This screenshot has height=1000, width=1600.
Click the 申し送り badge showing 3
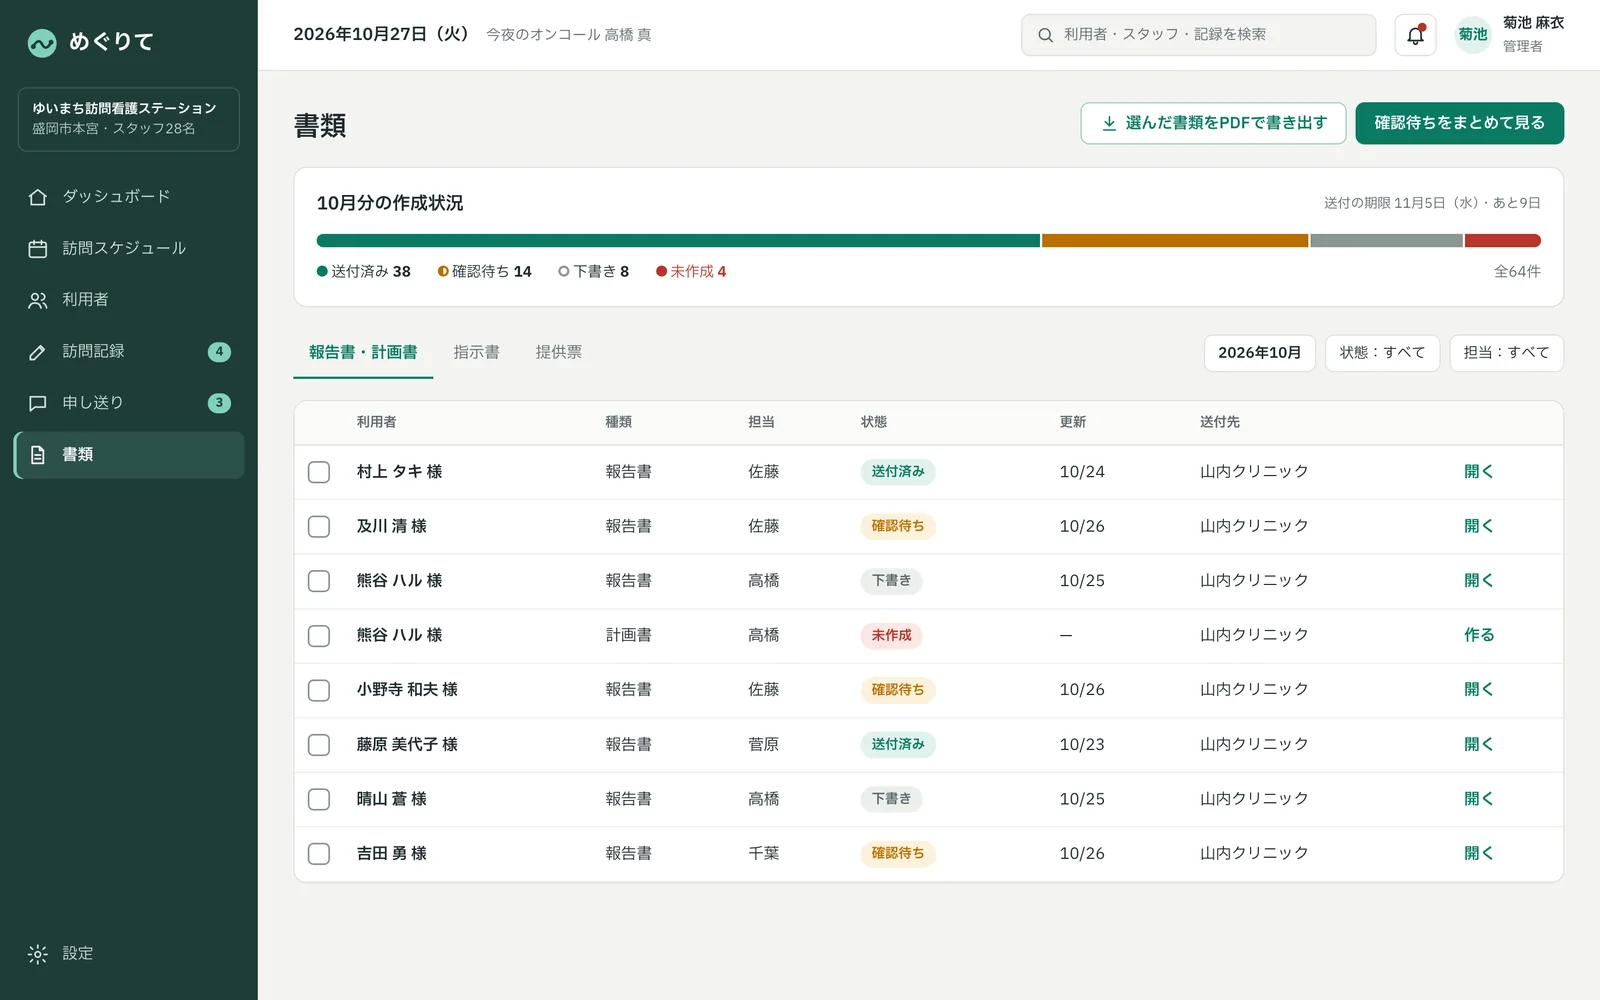coord(219,403)
